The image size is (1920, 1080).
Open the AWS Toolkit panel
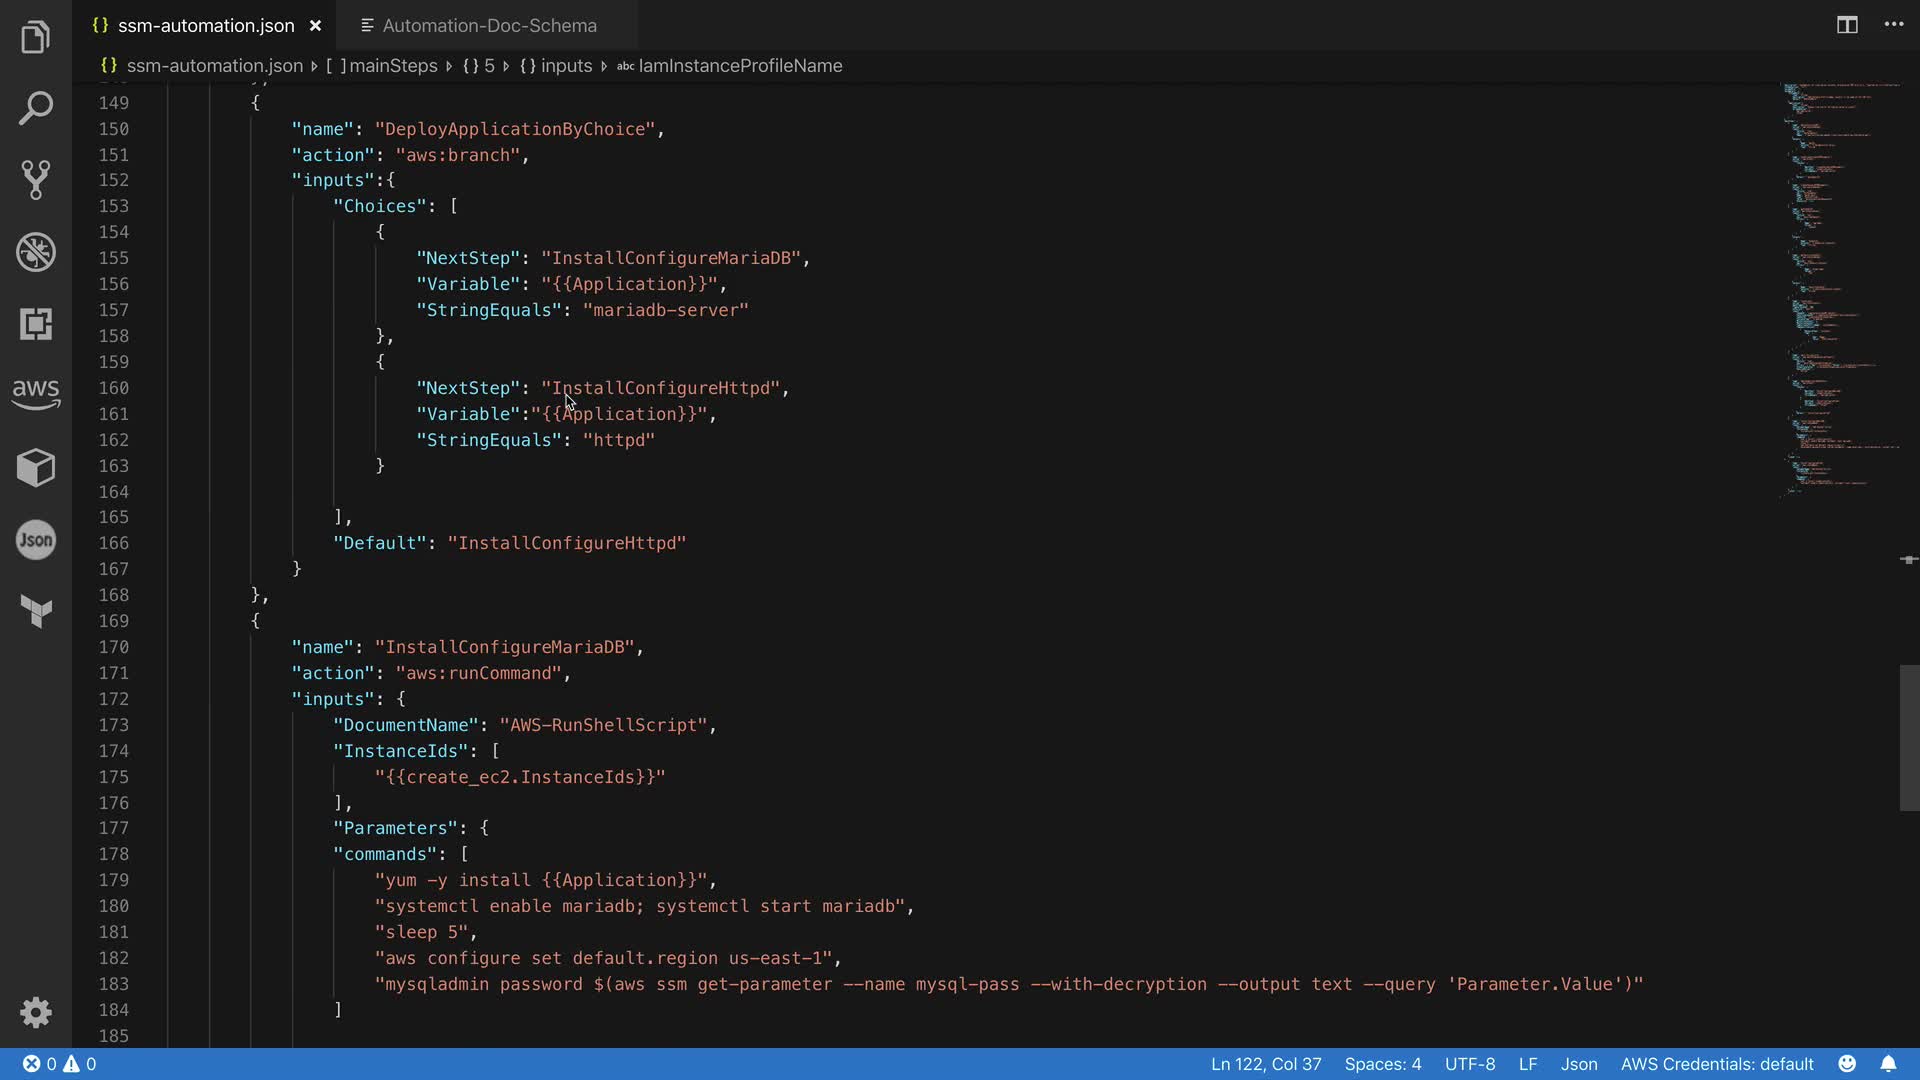pyautogui.click(x=36, y=394)
